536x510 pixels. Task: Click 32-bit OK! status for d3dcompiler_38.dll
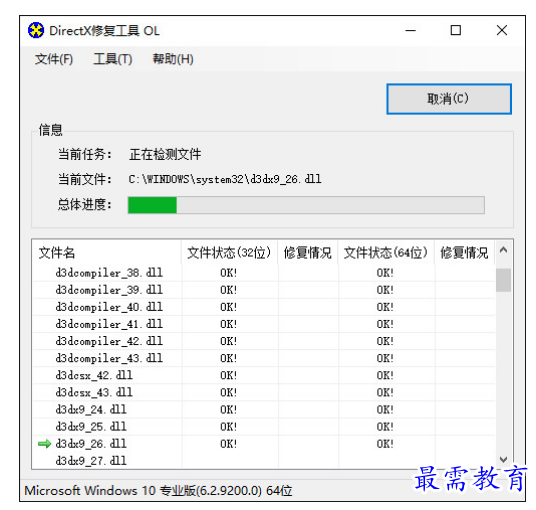click(x=229, y=273)
